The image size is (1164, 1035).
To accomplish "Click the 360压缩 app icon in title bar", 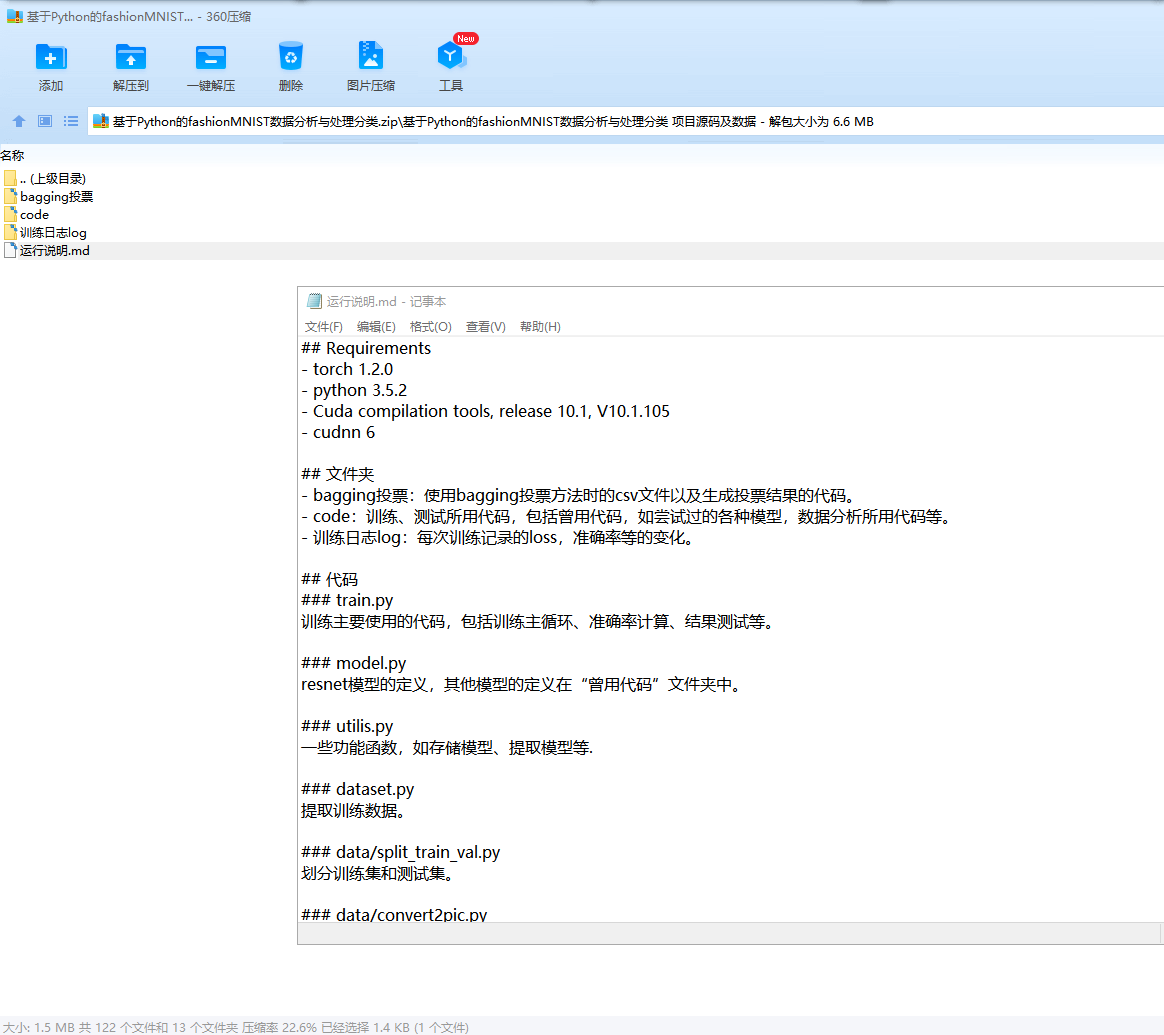I will [14, 16].
